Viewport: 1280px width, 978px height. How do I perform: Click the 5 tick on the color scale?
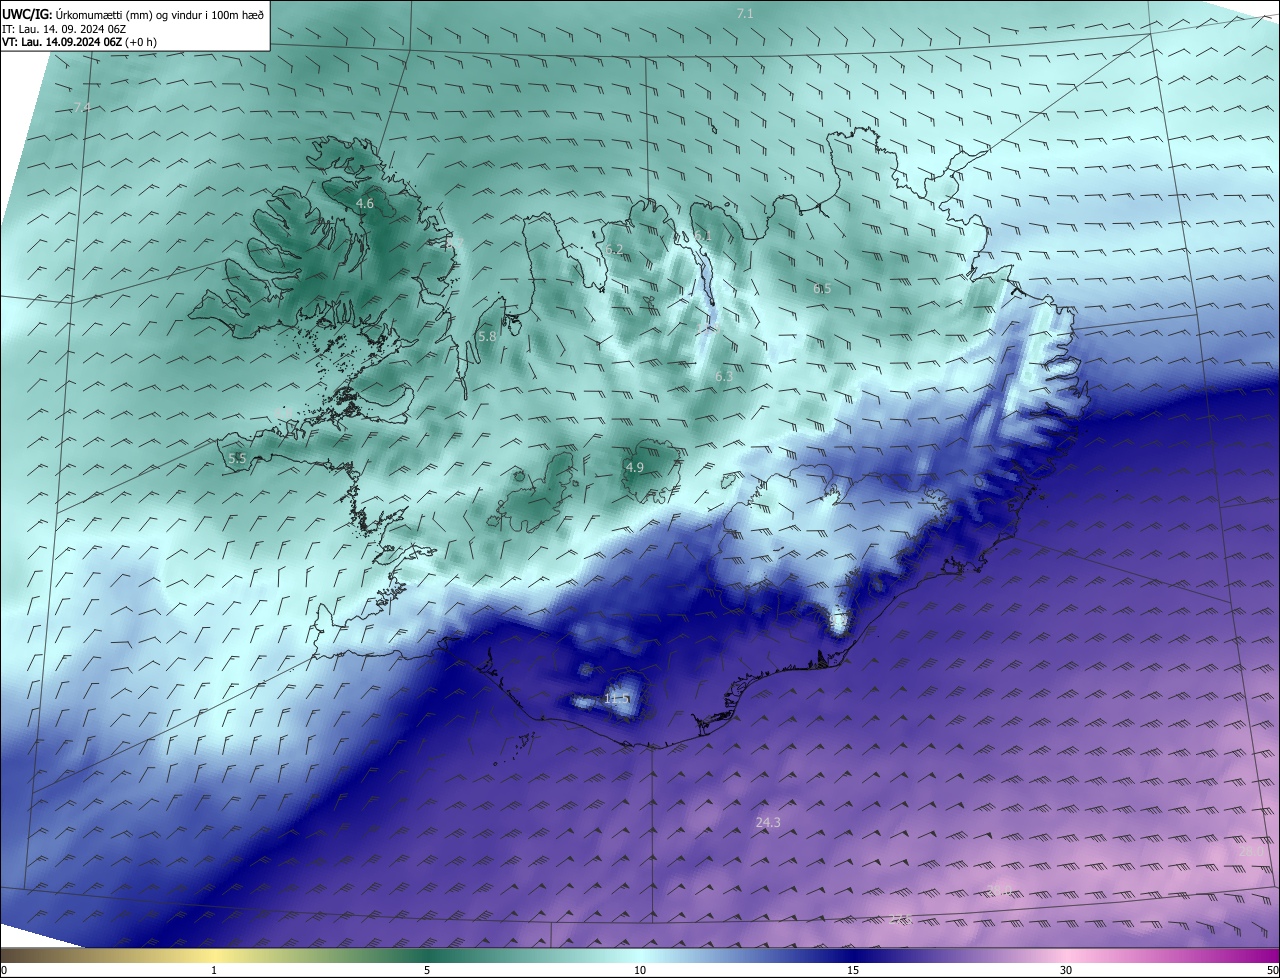427,971
